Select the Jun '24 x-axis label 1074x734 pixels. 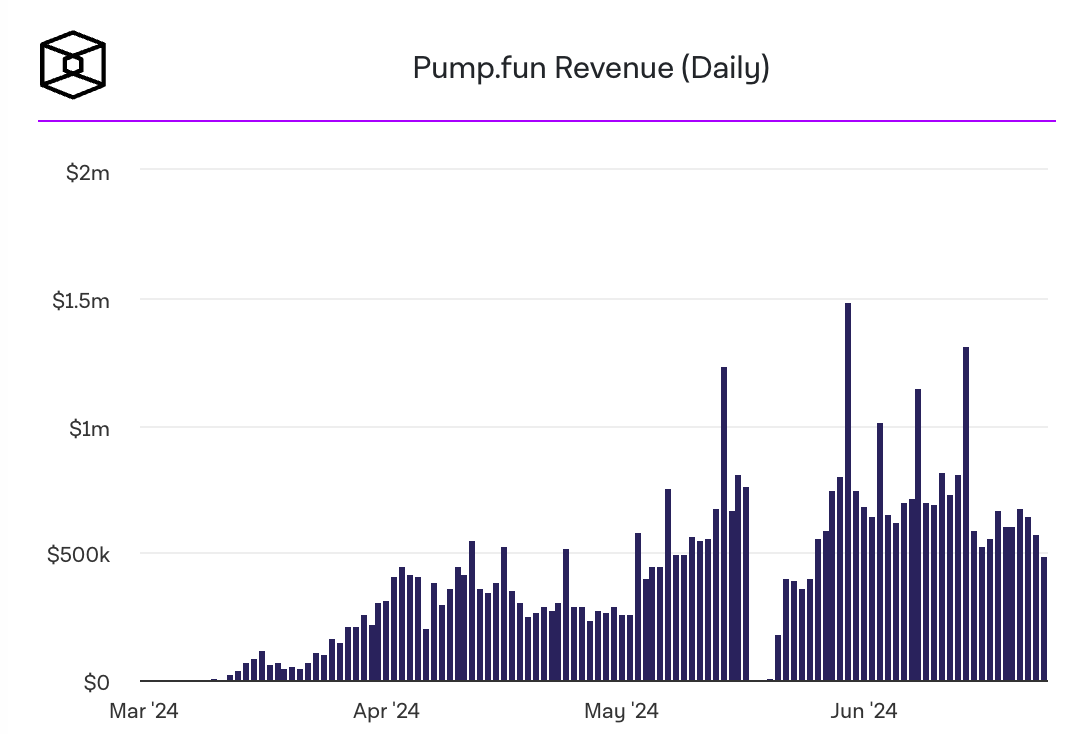coord(864,712)
